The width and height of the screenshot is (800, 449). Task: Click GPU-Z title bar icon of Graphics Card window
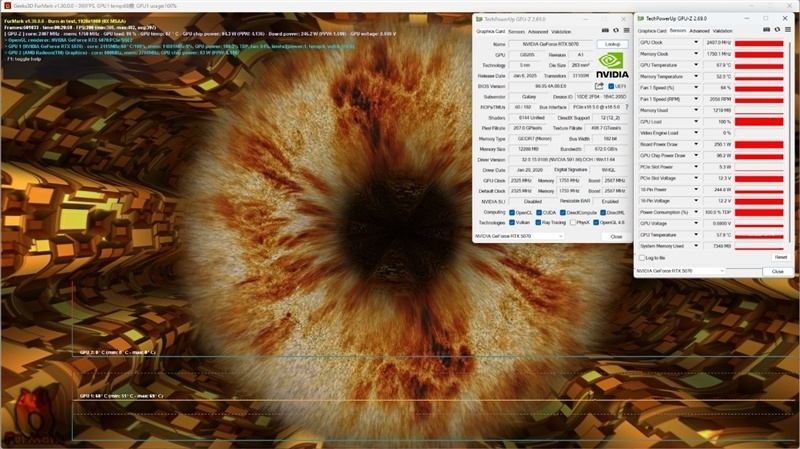479,19
